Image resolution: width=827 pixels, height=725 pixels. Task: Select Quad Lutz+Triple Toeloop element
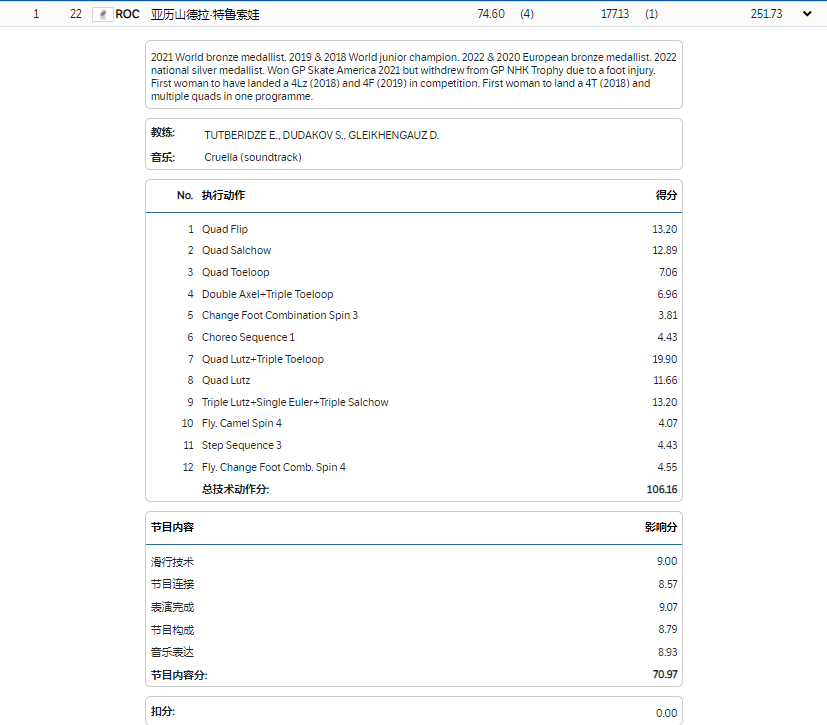(x=263, y=359)
